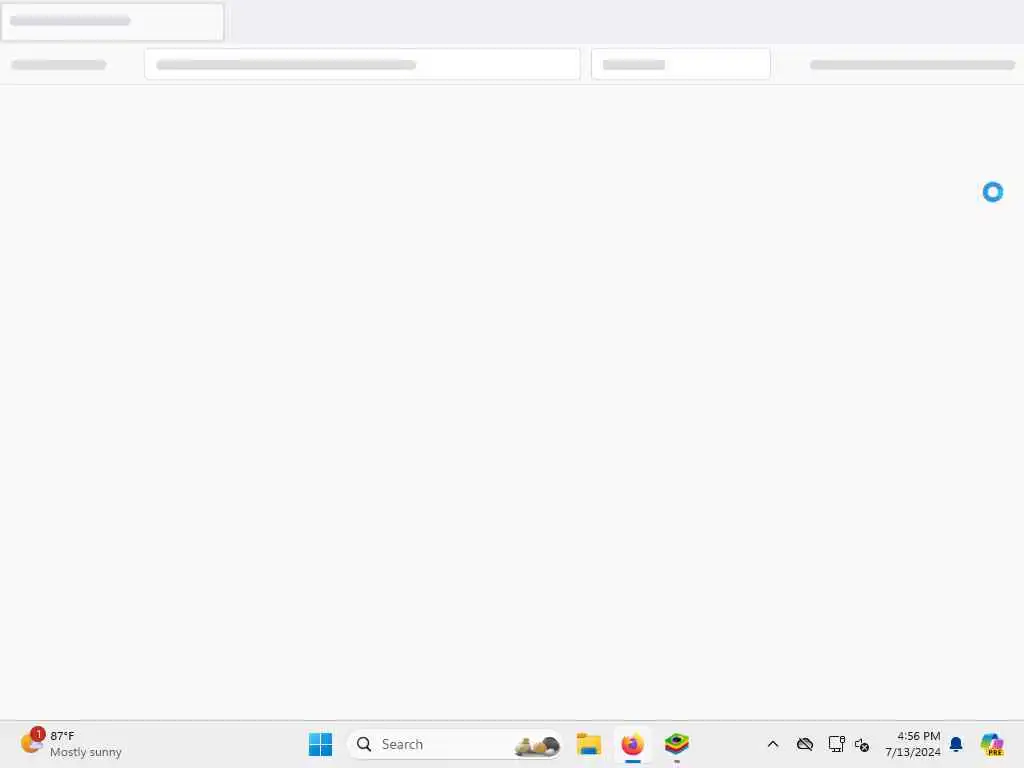Launch Copilot preview from the taskbar

(x=992, y=744)
